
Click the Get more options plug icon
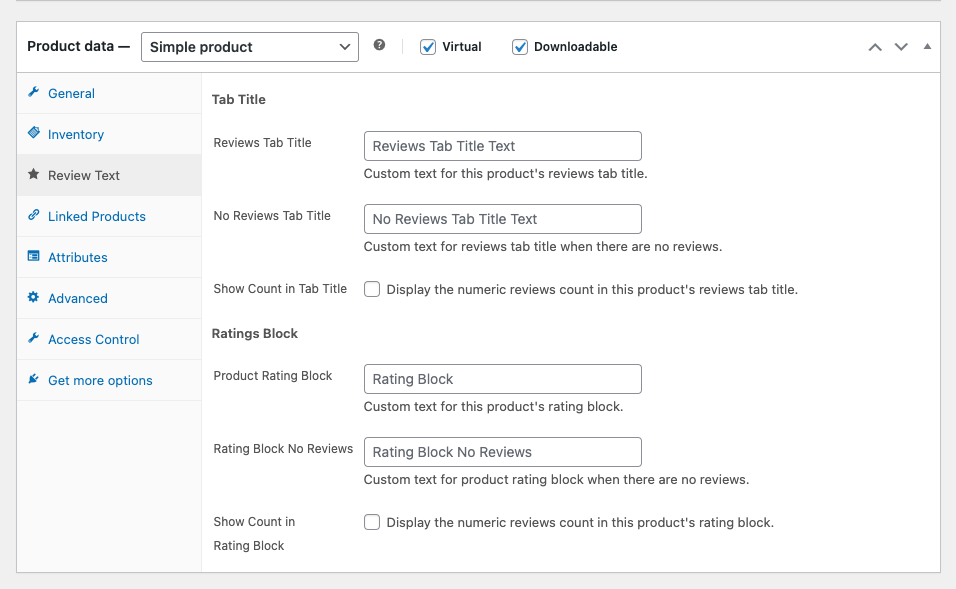pyautogui.click(x=34, y=380)
